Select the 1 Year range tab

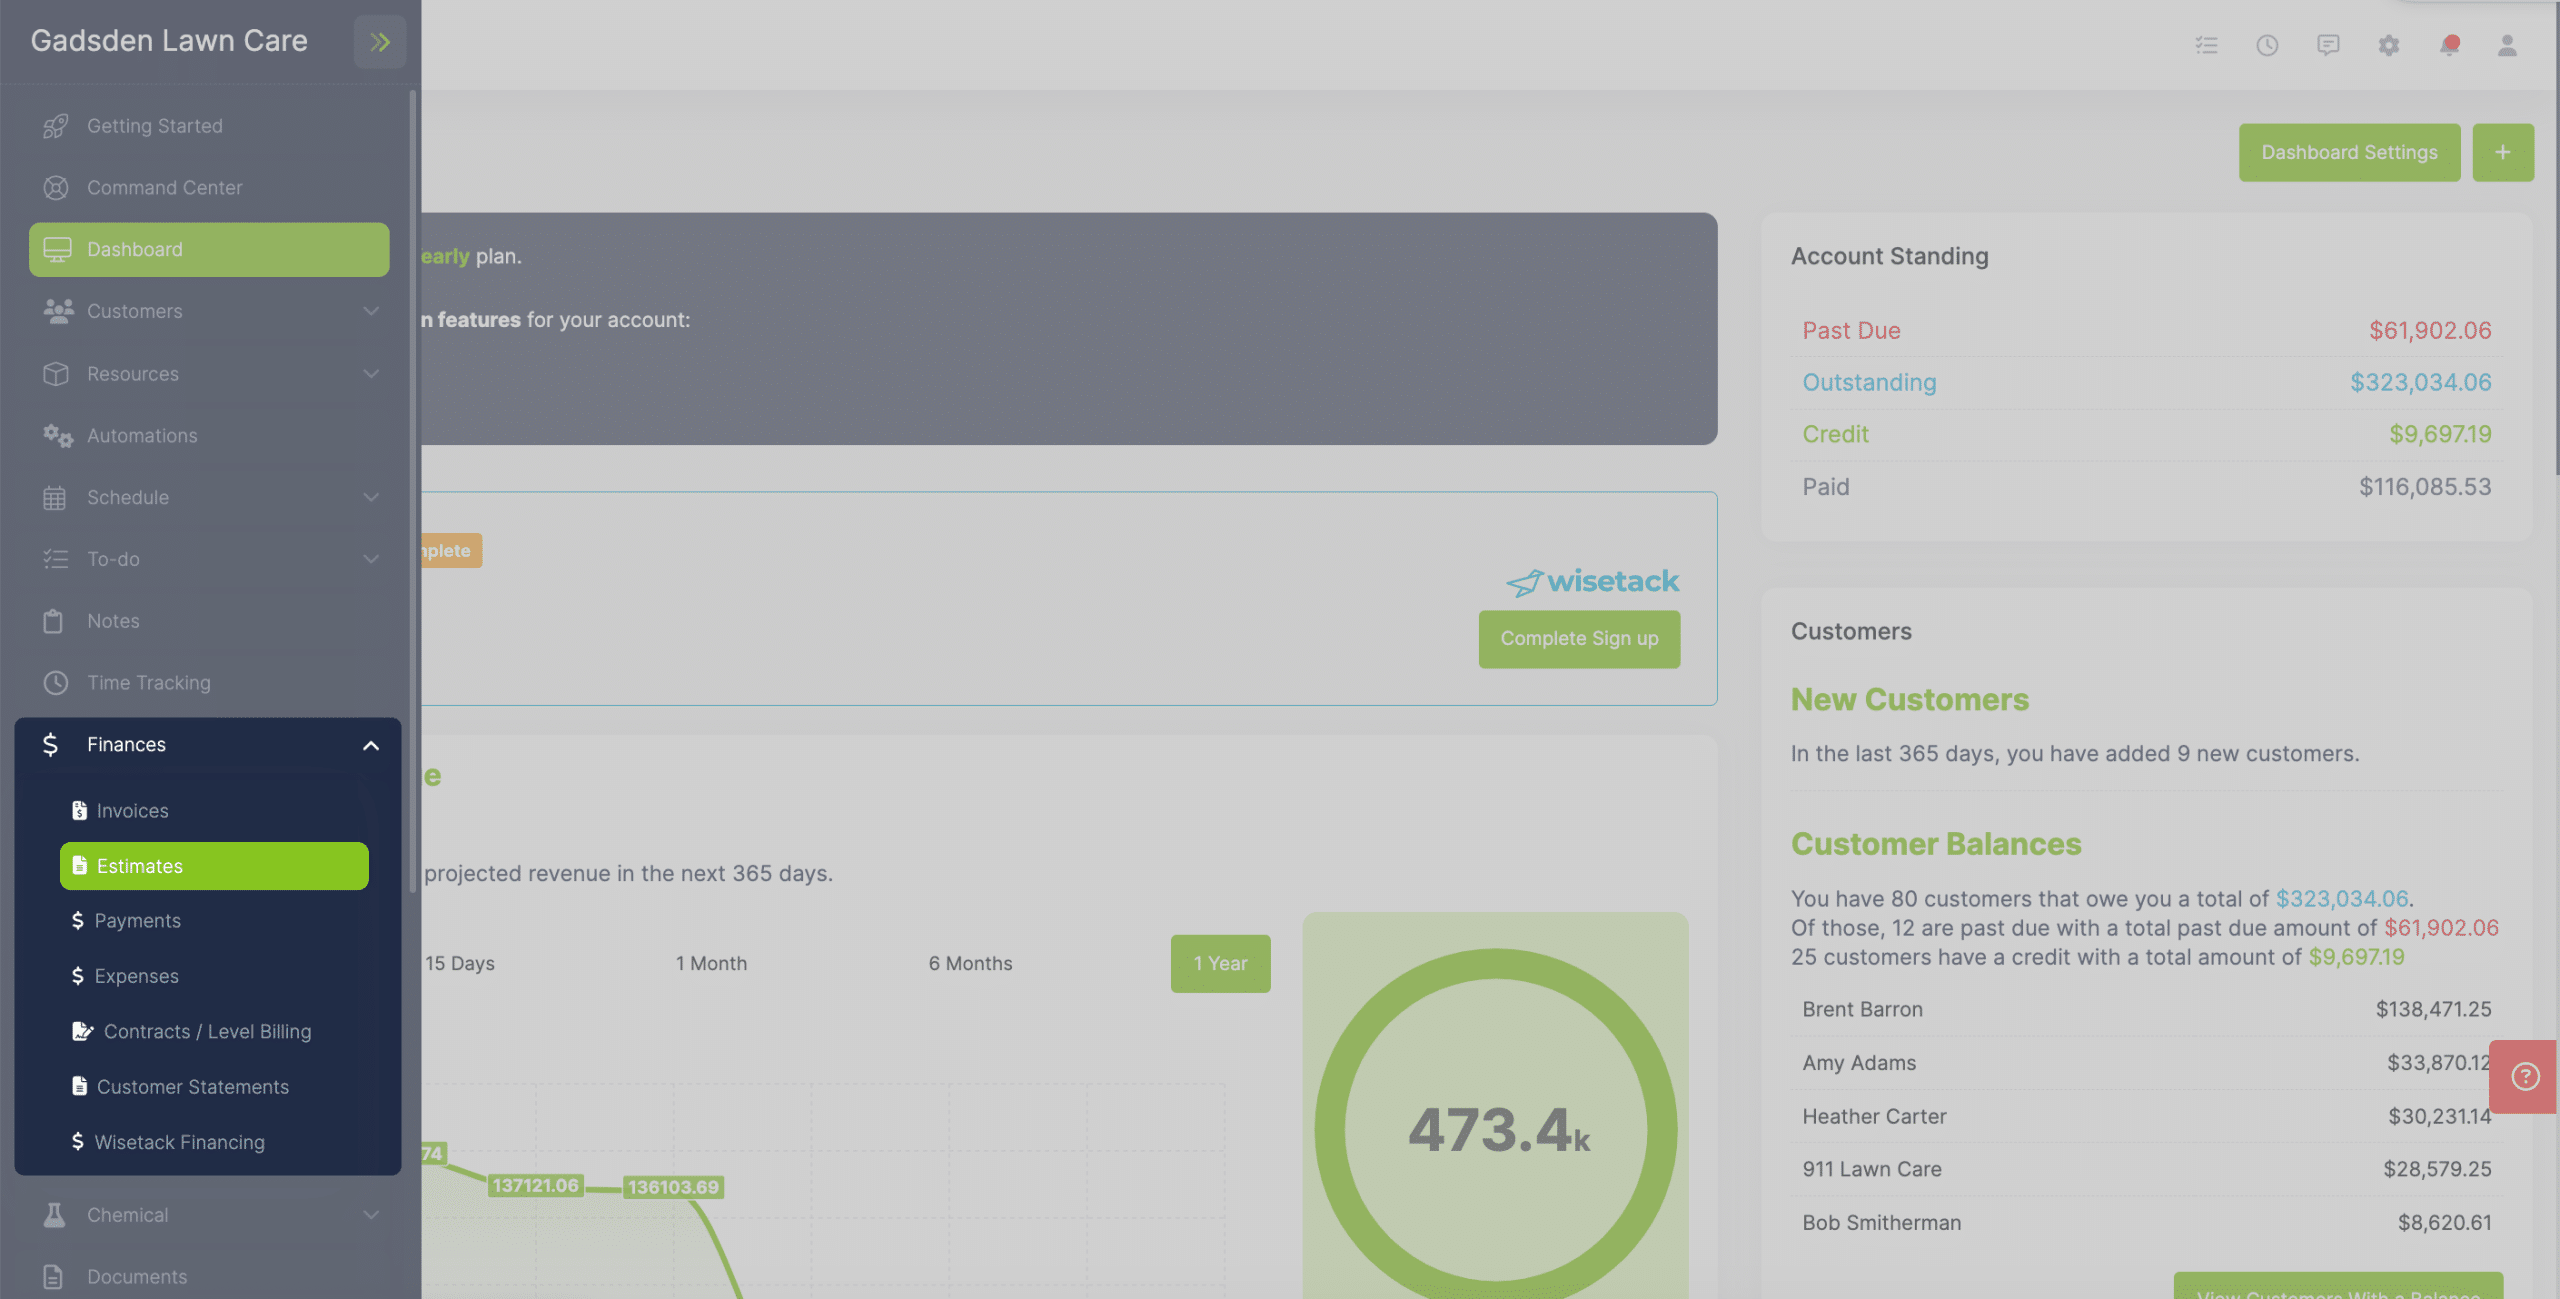tap(1220, 964)
